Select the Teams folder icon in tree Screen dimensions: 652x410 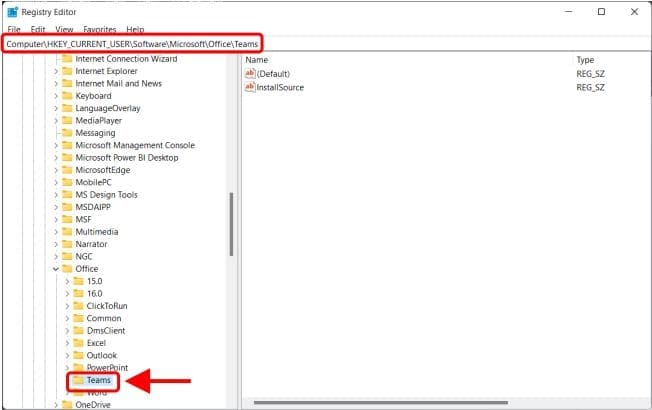78,380
